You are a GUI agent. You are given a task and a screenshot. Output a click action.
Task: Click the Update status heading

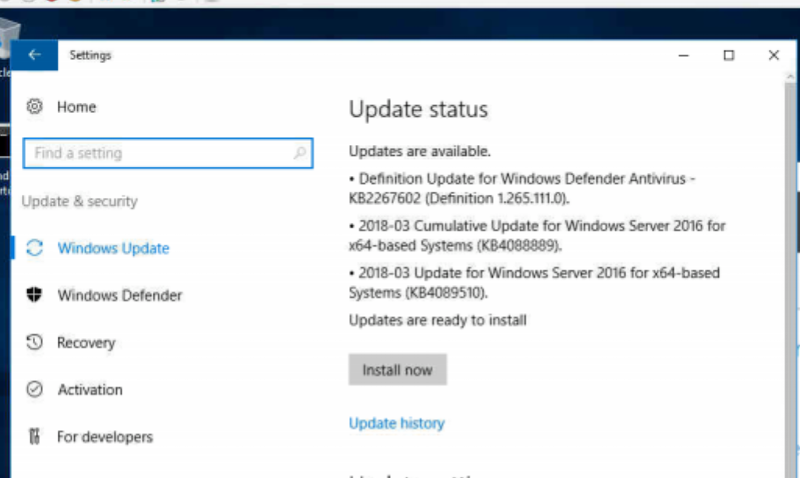(x=418, y=109)
